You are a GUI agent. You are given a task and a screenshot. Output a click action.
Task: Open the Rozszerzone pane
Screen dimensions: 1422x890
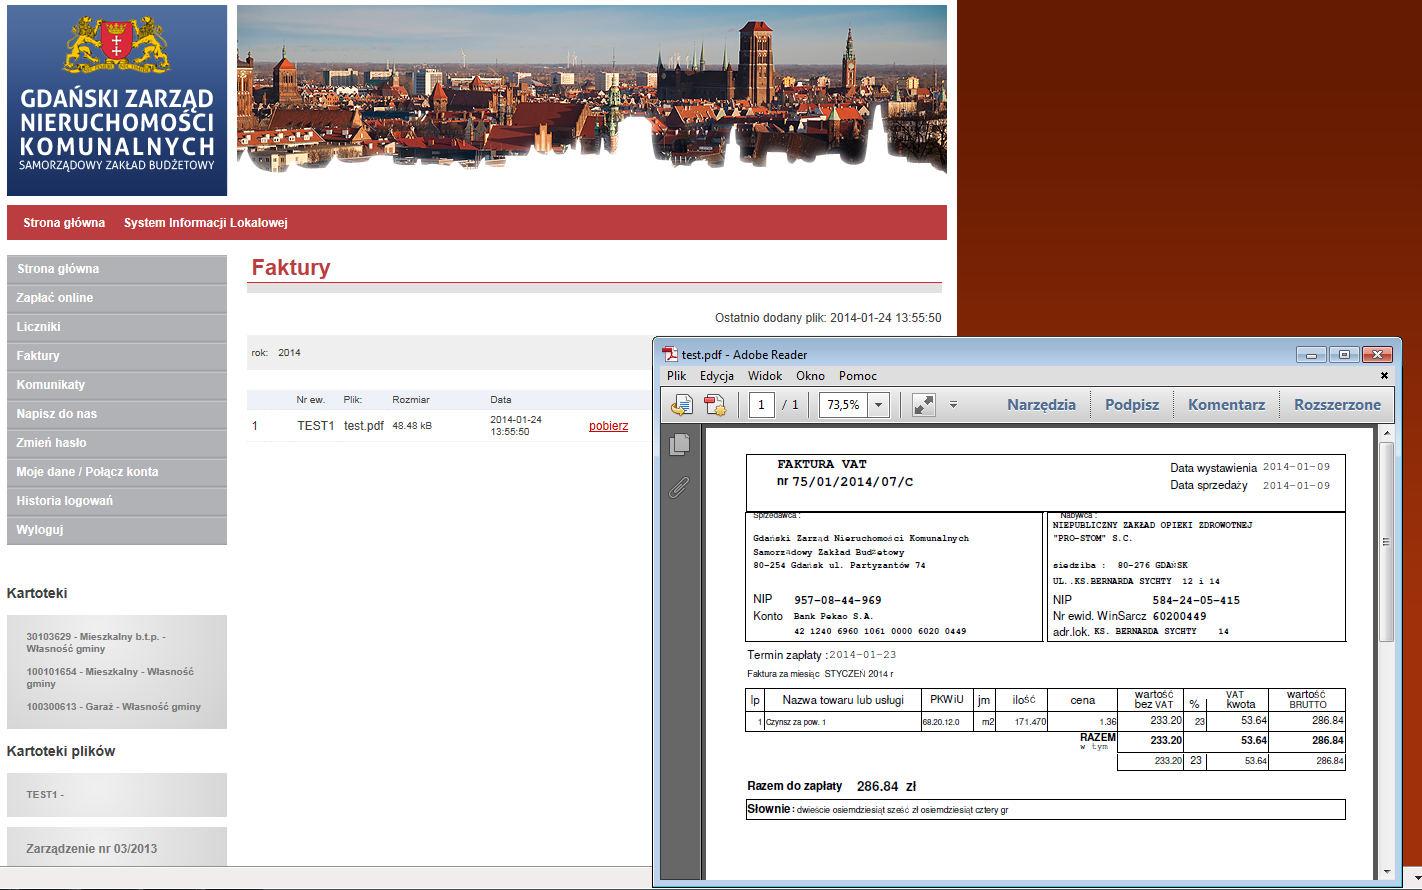point(1337,405)
